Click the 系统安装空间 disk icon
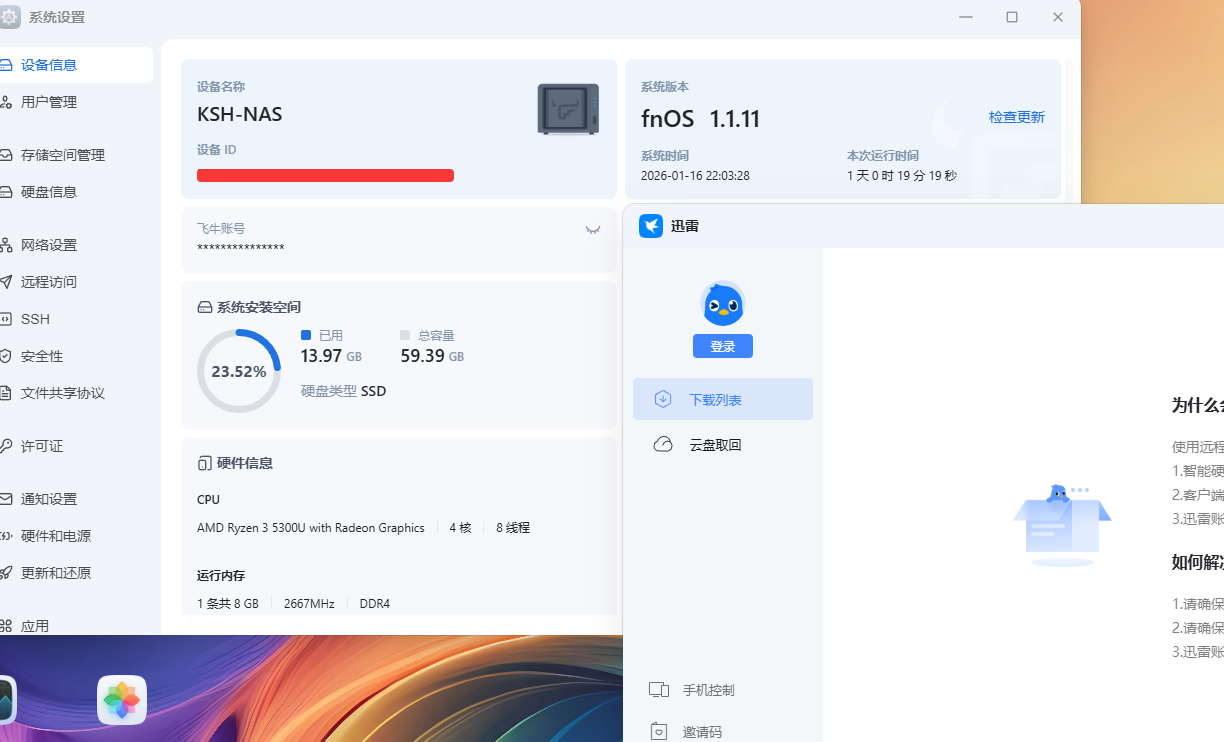 205,307
